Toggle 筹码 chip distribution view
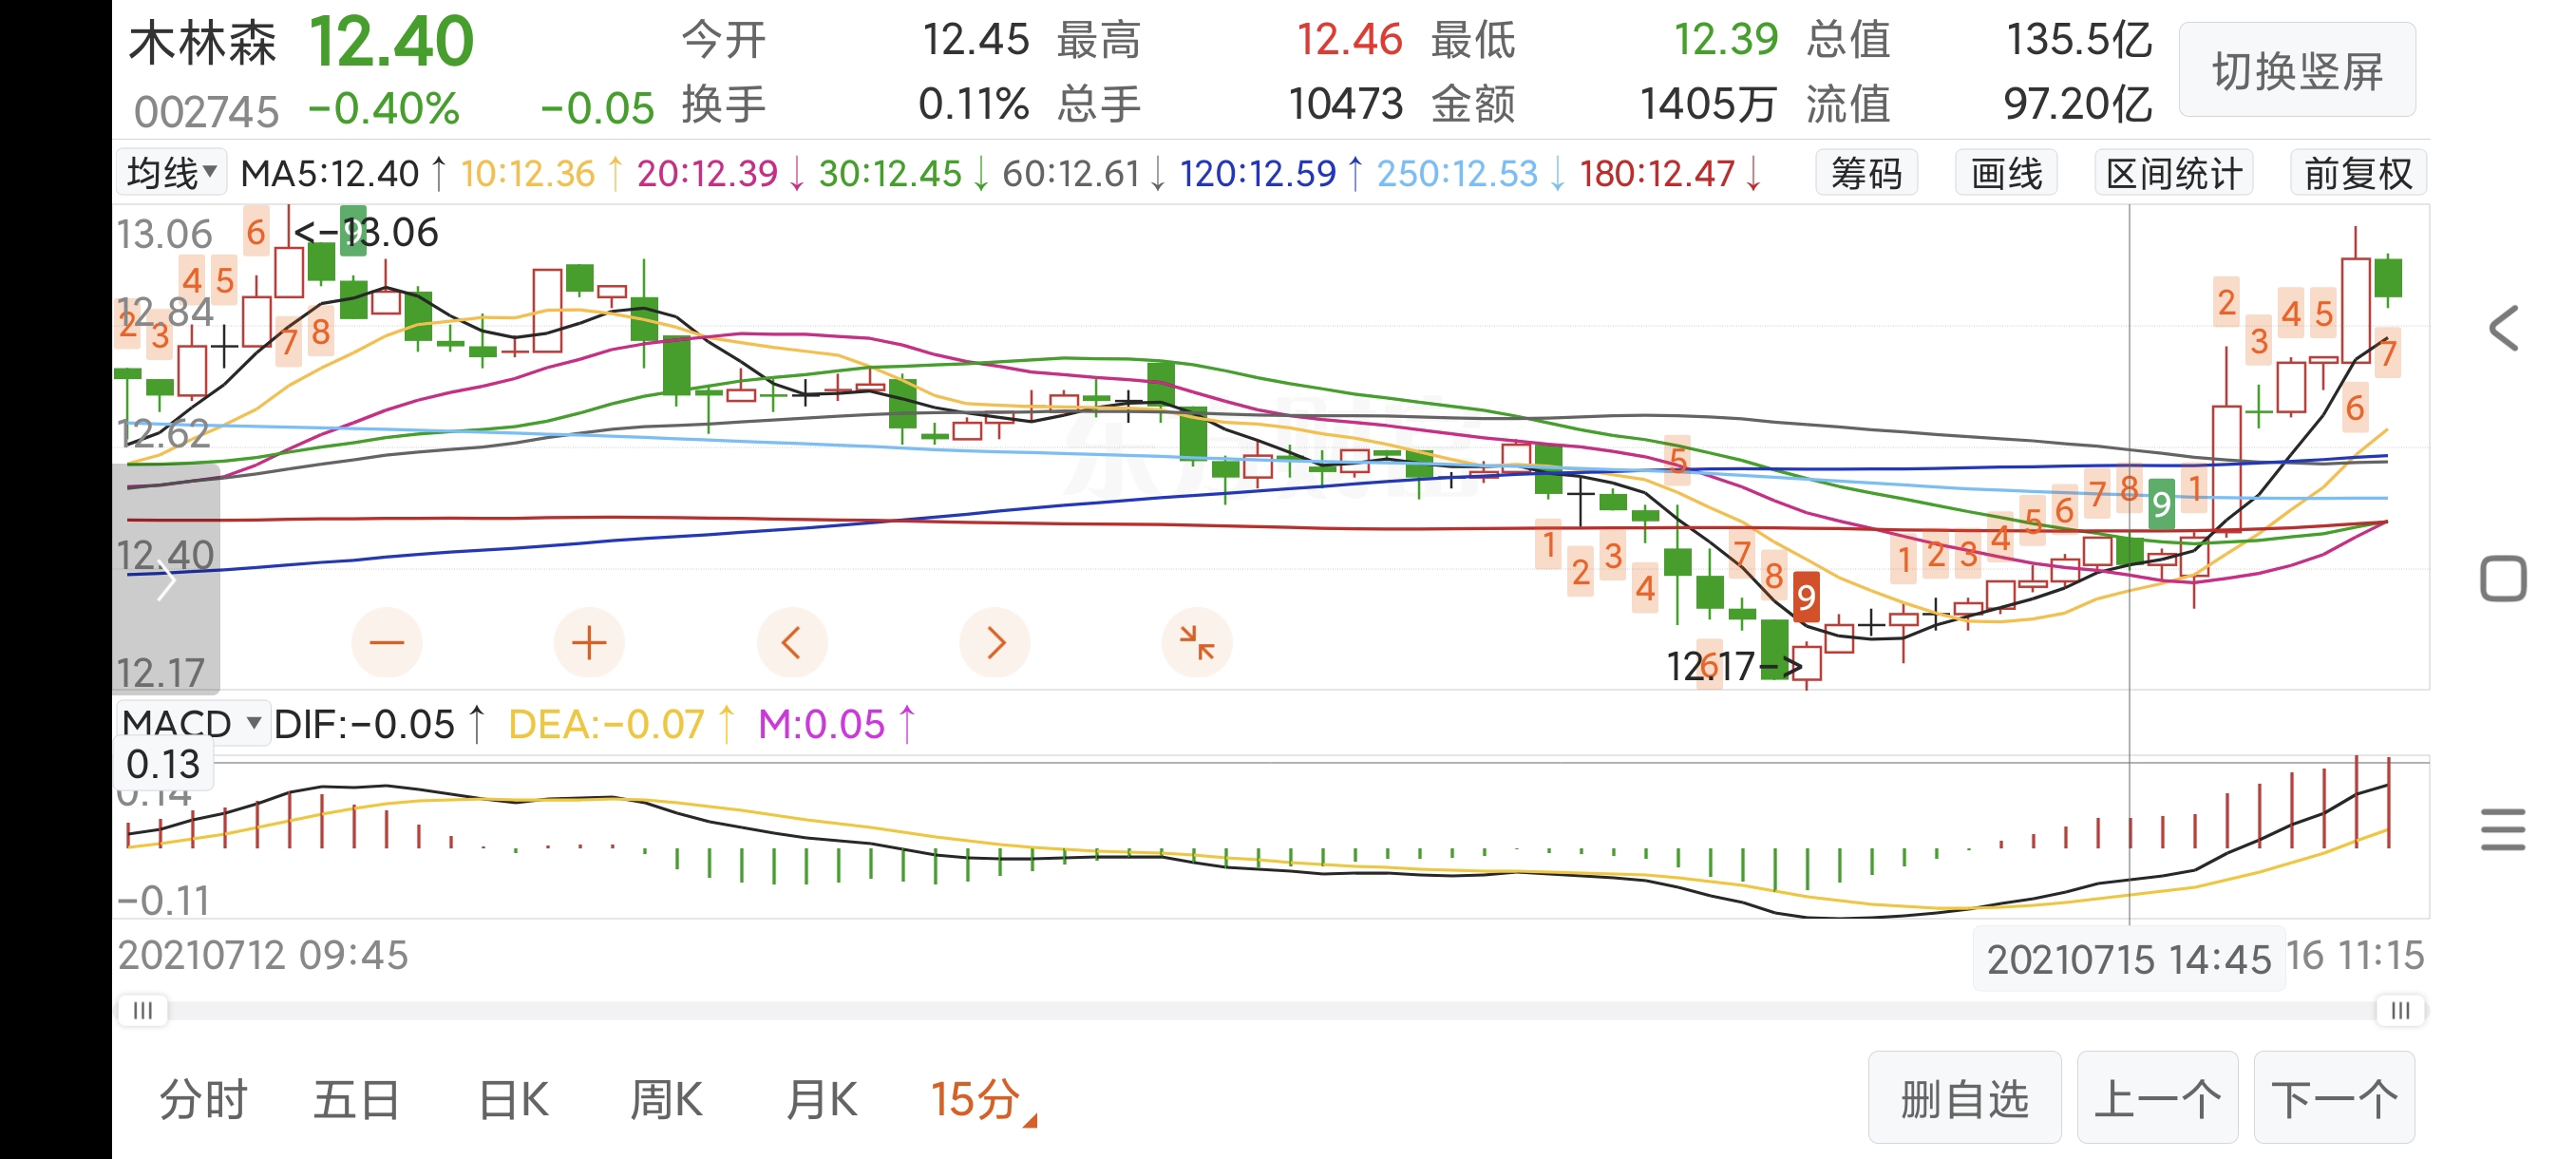This screenshot has width=2576, height=1159. point(1865,174)
